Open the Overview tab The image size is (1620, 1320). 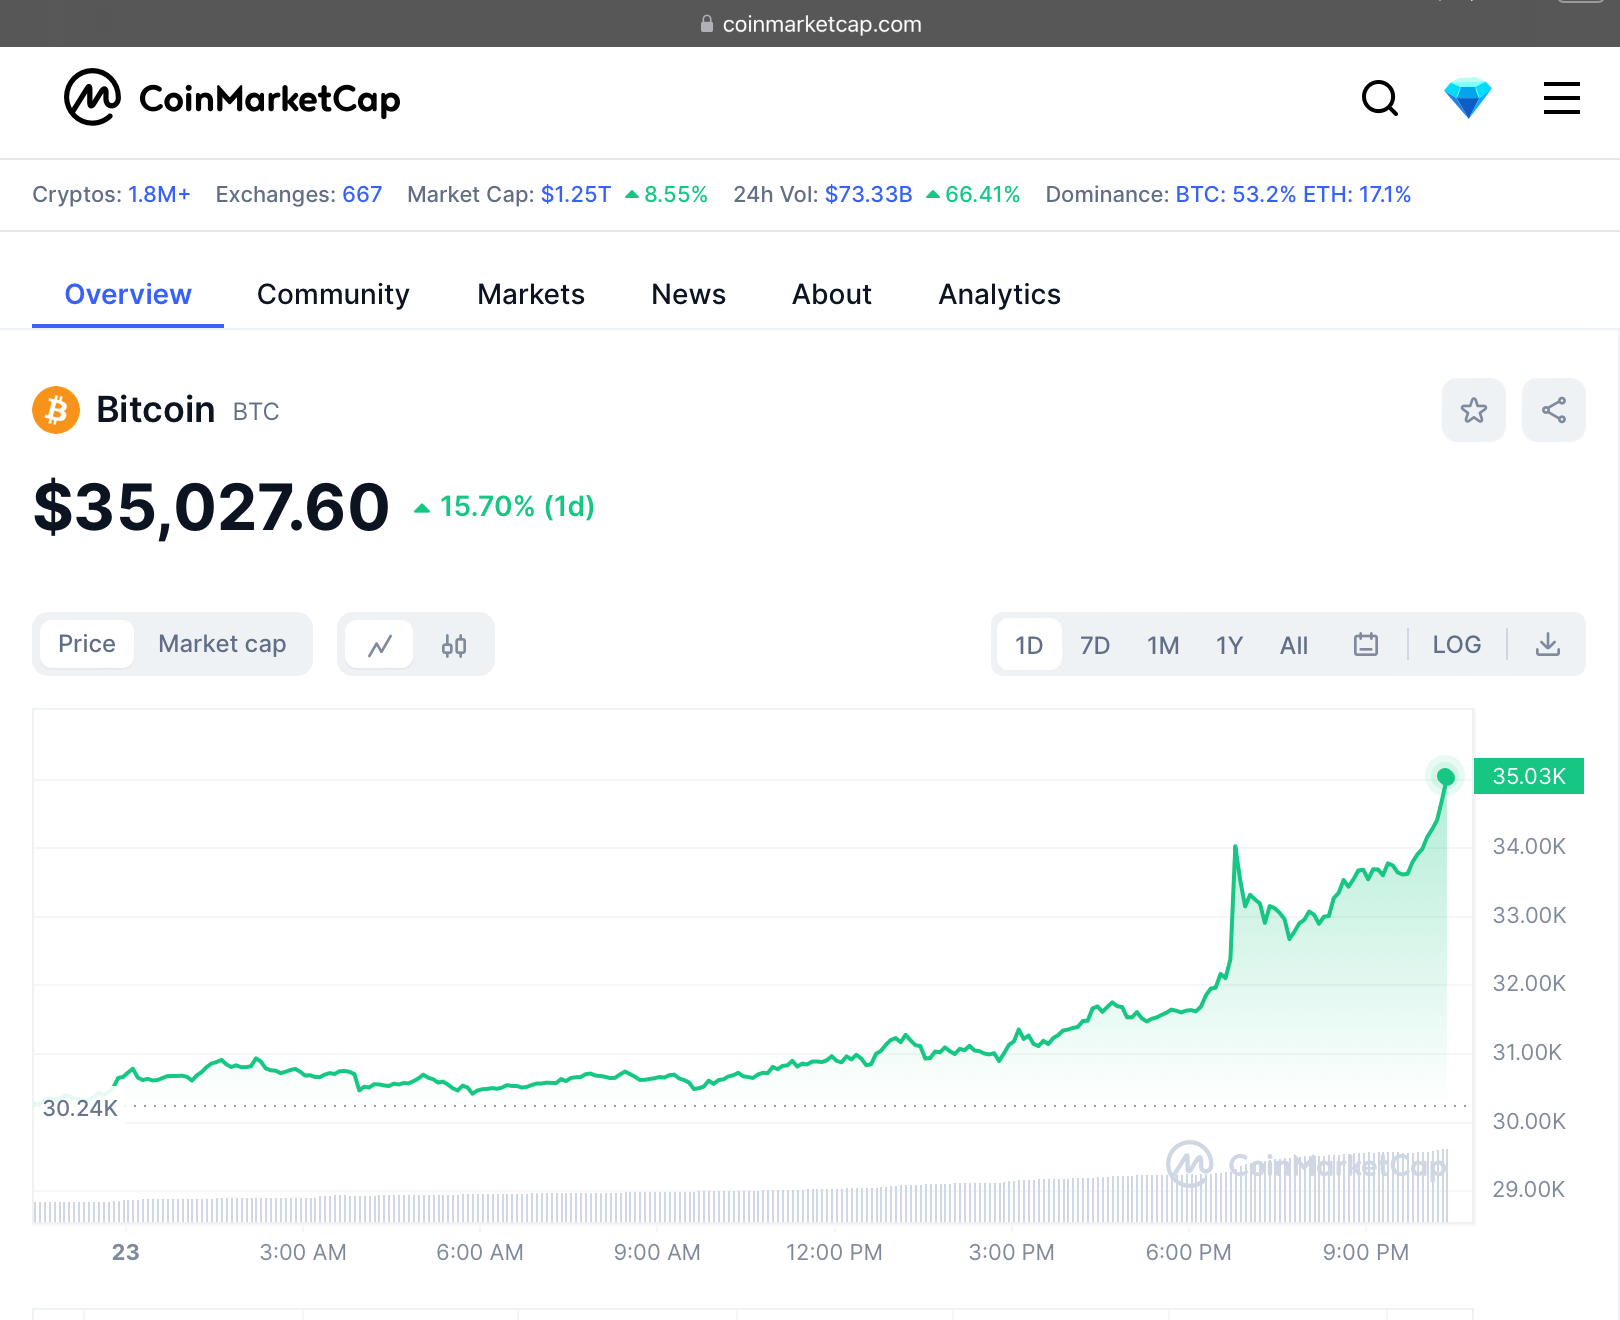point(128,294)
